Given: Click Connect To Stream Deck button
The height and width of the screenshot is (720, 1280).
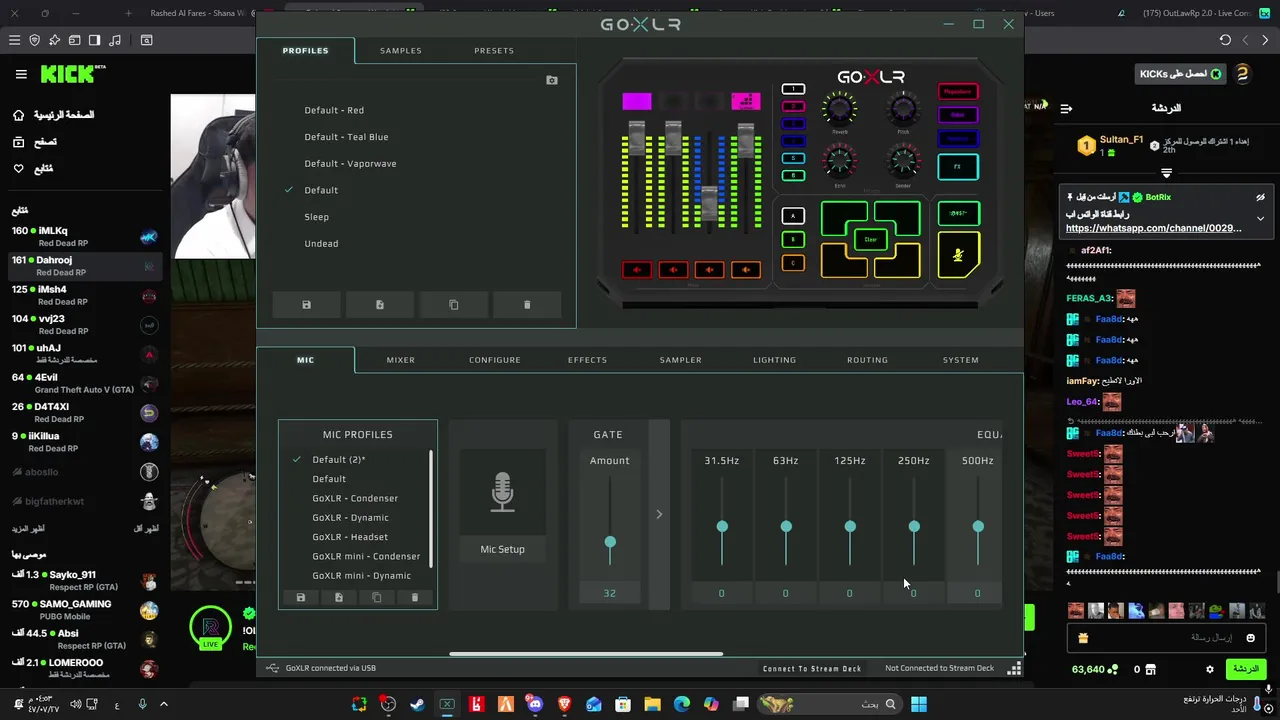Looking at the screenshot, I should tap(812, 668).
